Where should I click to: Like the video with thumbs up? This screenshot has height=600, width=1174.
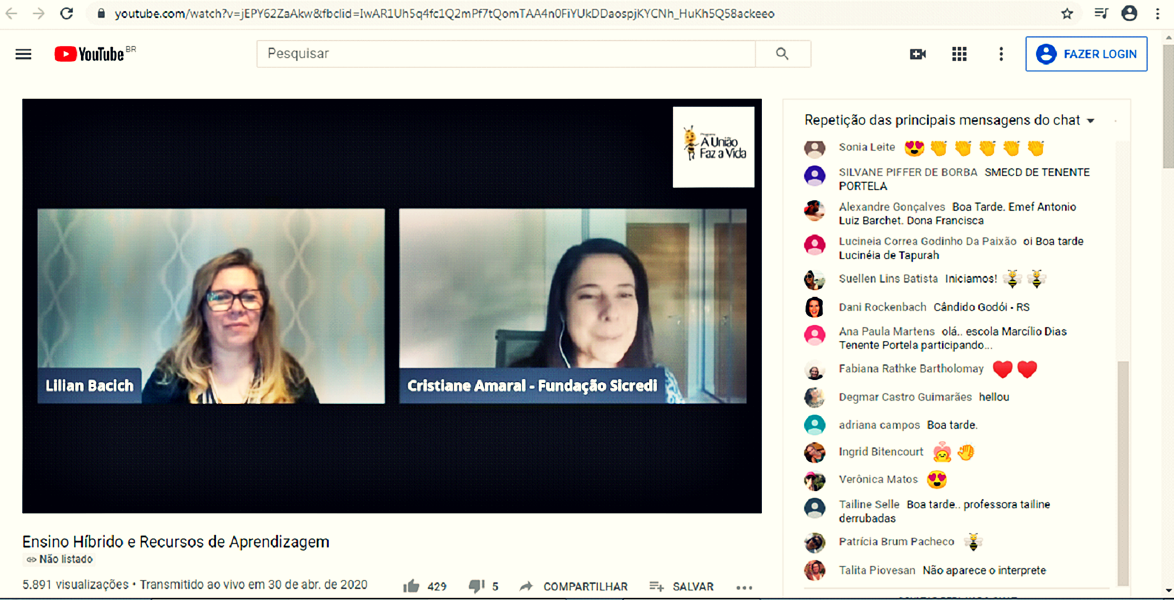pos(412,586)
